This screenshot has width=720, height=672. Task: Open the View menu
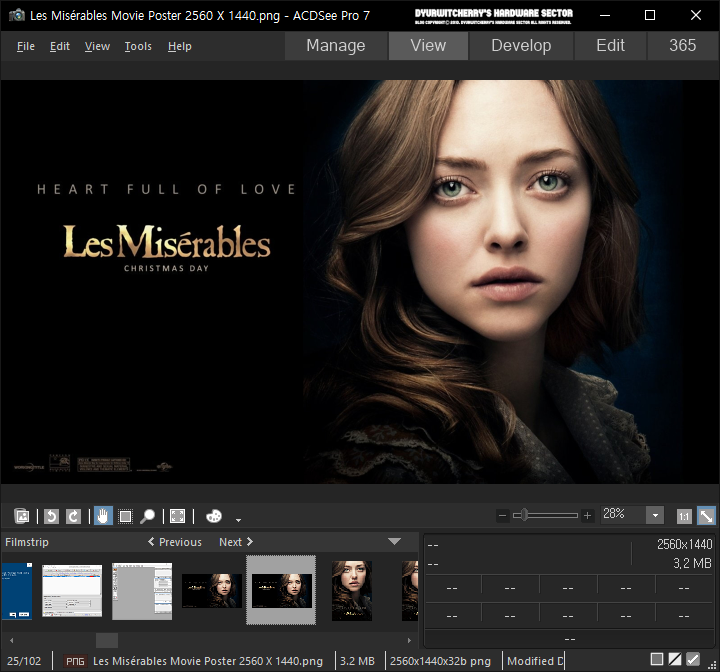pyautogui.click(x=97, y=46)
